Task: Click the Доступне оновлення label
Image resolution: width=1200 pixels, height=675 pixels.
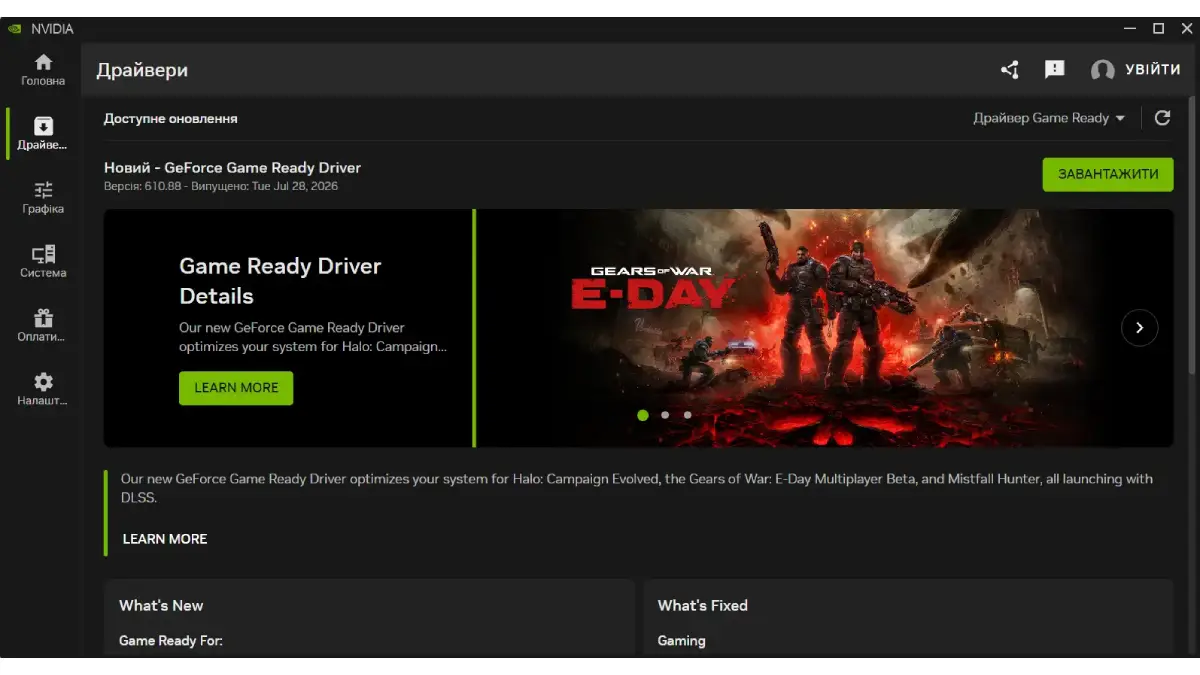Action: 171,118
